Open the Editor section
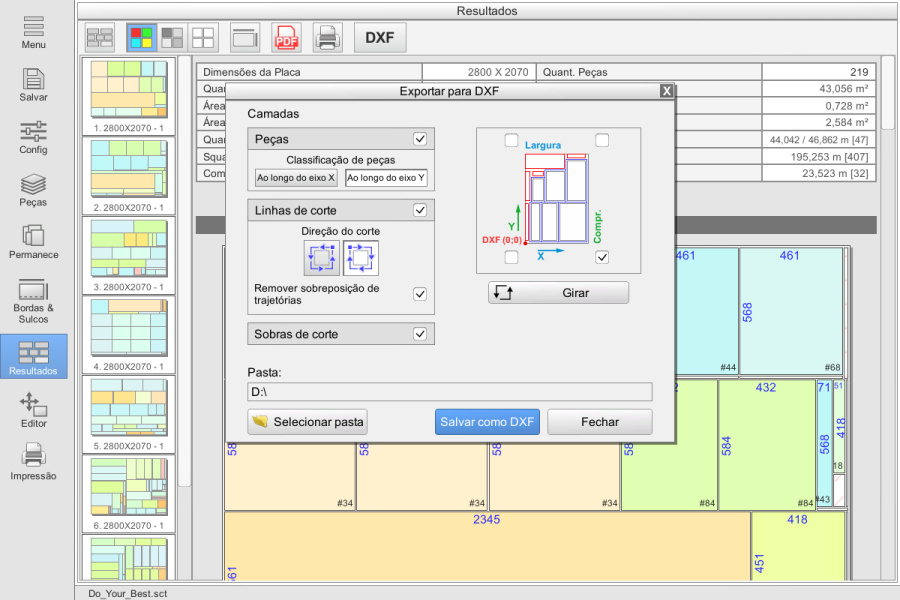The image size is (900, 600). tap(33, 410)
